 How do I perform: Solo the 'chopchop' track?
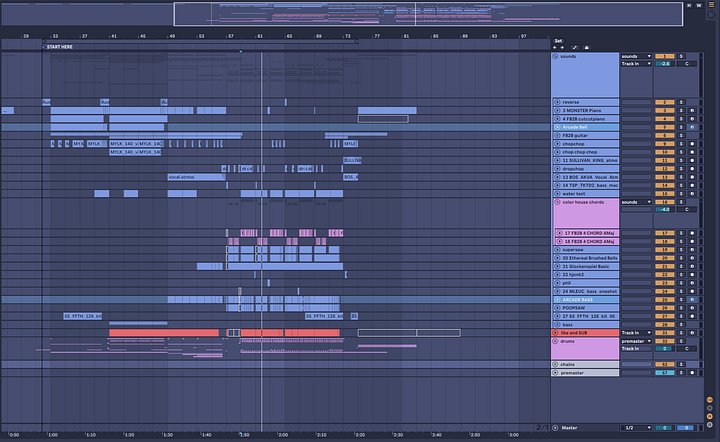[x=682, y=144]
